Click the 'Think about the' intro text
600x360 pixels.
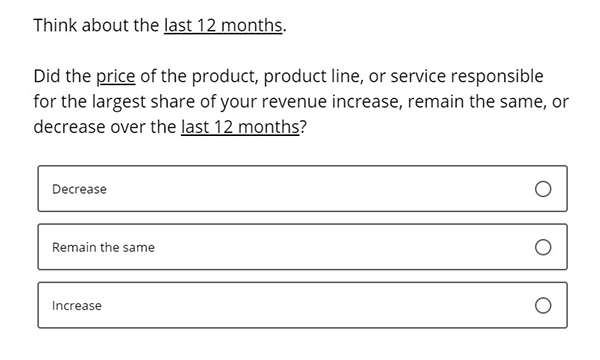[96, 26]
